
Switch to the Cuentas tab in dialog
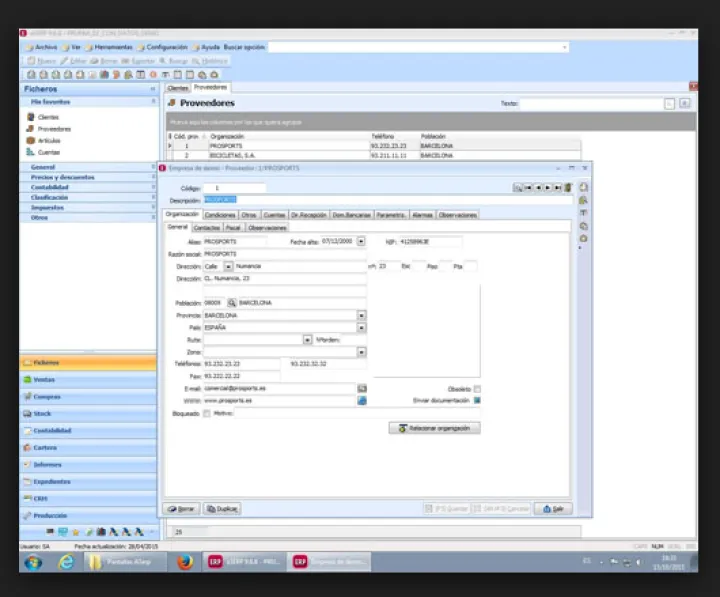pos(274,215)
